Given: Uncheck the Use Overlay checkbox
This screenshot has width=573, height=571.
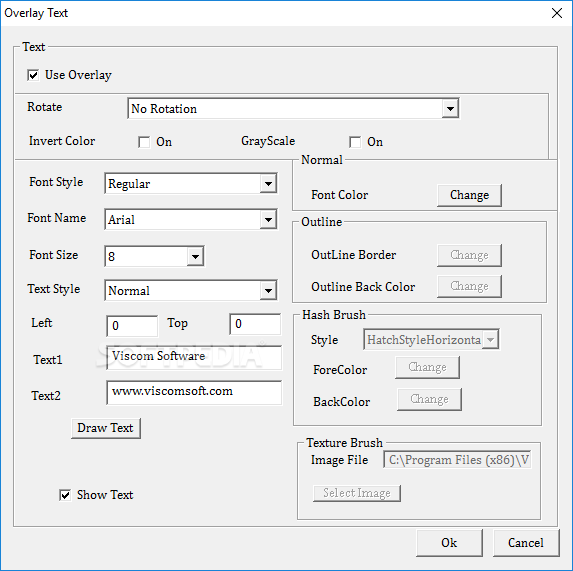Looking at the screenshot, I should 33,75.
